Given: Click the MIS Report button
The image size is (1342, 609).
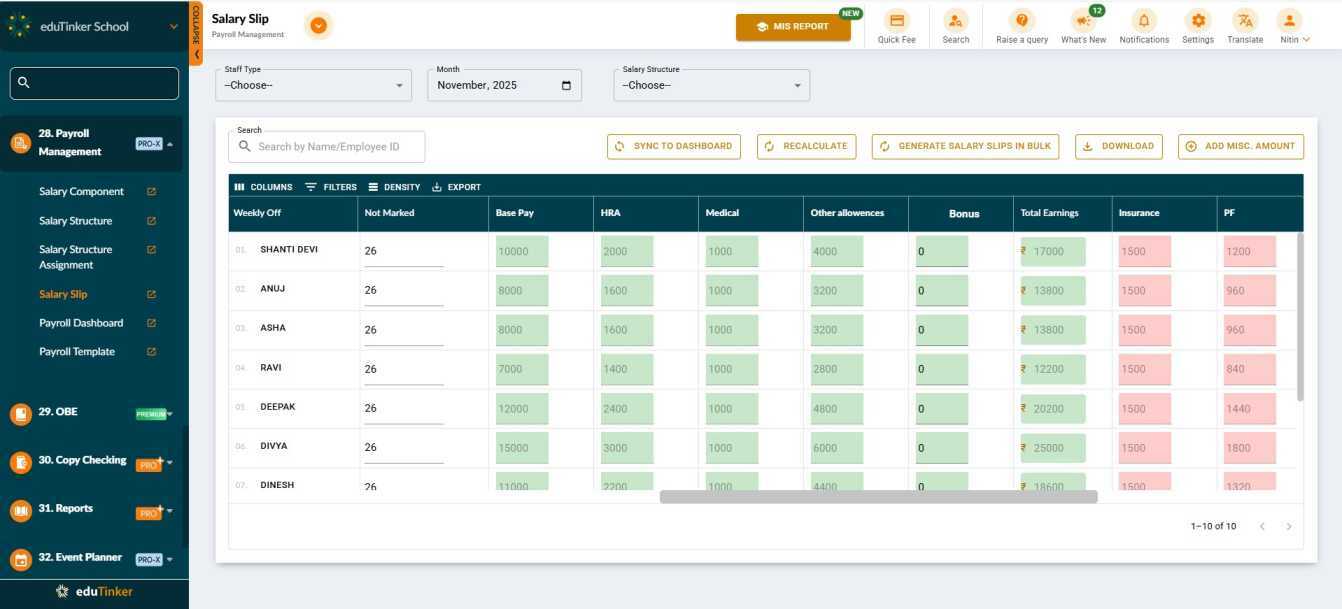Looking at the screenshot, I should 793,27.
